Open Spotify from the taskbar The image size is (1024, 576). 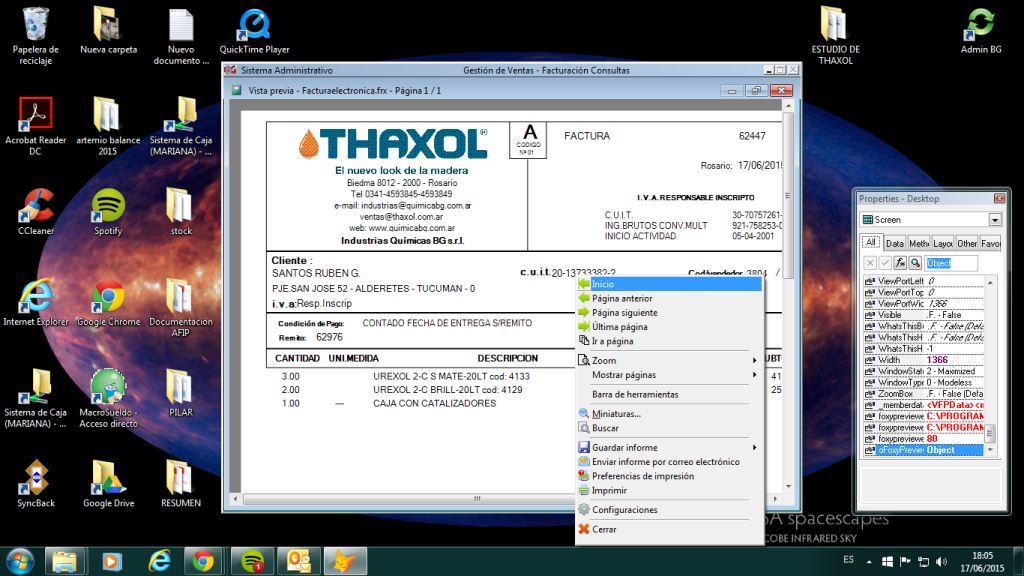252,561
